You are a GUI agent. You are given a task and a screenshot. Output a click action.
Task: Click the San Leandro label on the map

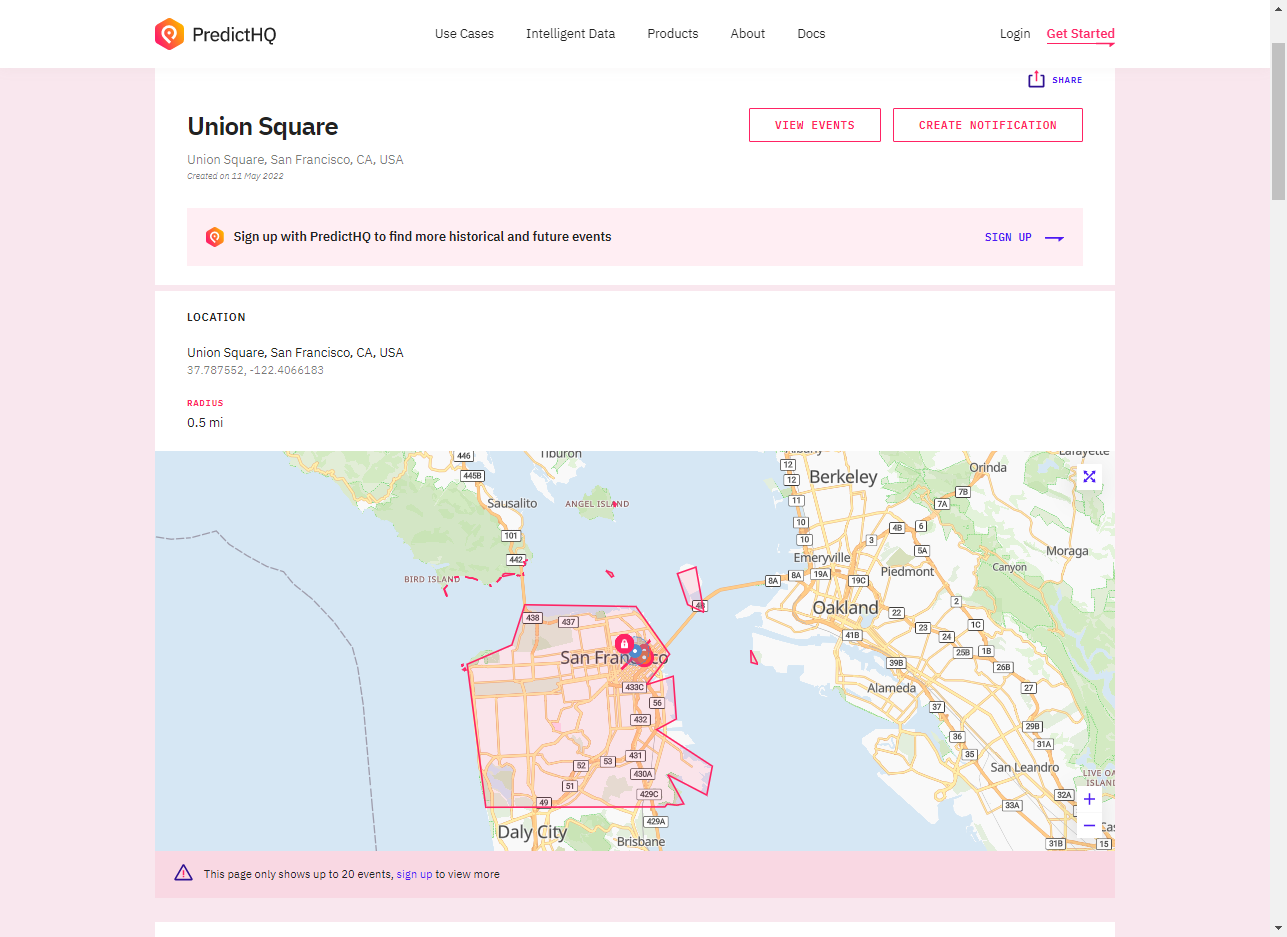coord(1024,768)
